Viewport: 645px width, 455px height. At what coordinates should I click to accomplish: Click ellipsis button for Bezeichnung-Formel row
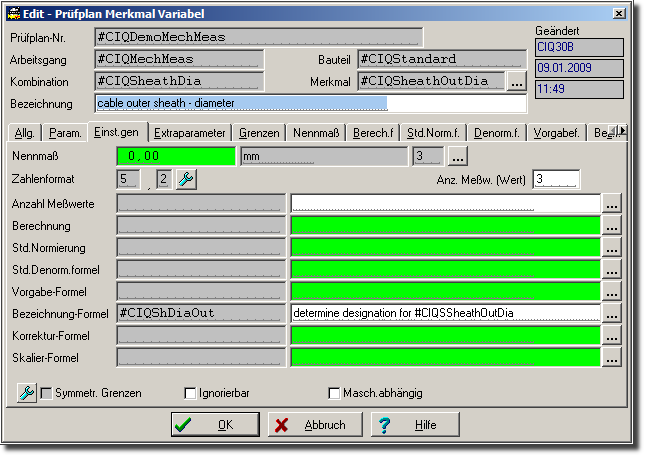[612, 313]
